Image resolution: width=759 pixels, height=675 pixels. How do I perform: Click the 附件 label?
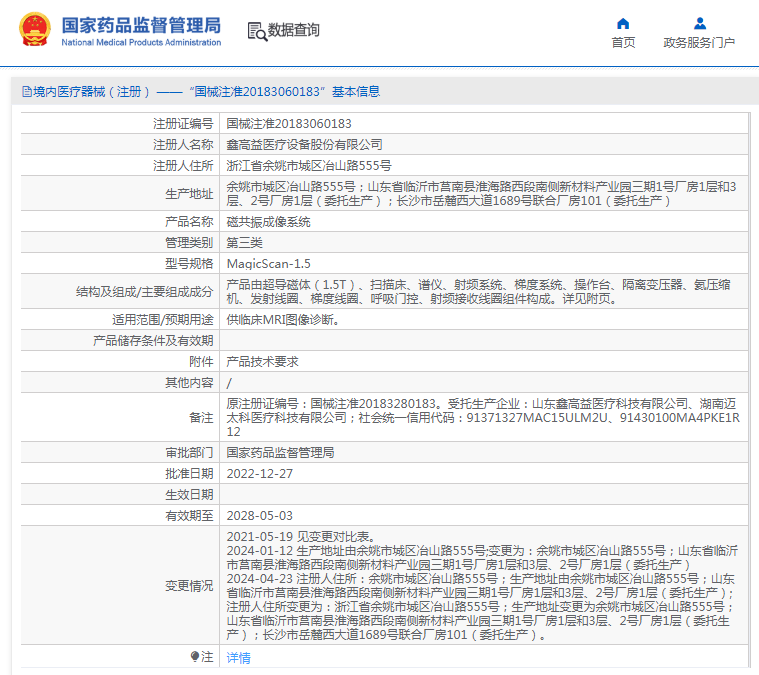click(201, 362)
